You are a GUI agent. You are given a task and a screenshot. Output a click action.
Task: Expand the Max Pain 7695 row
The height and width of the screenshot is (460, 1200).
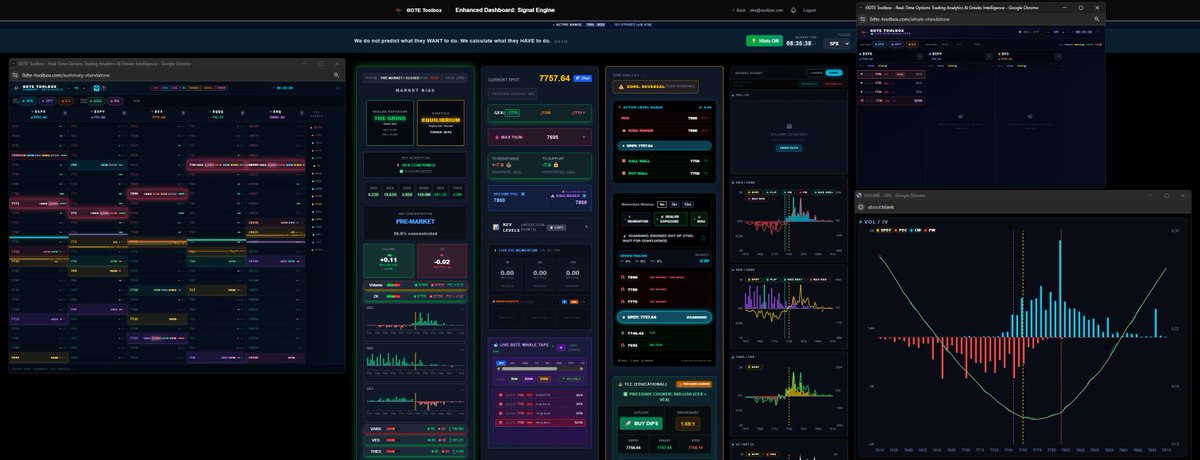(x=541, y=136)
